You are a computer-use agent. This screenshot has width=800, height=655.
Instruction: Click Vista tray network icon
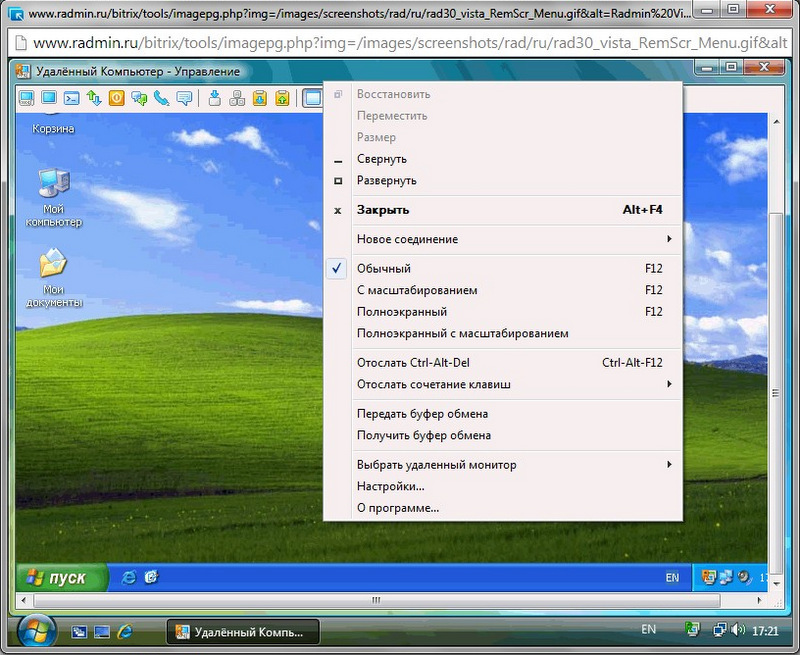click(x=720, y=631)
